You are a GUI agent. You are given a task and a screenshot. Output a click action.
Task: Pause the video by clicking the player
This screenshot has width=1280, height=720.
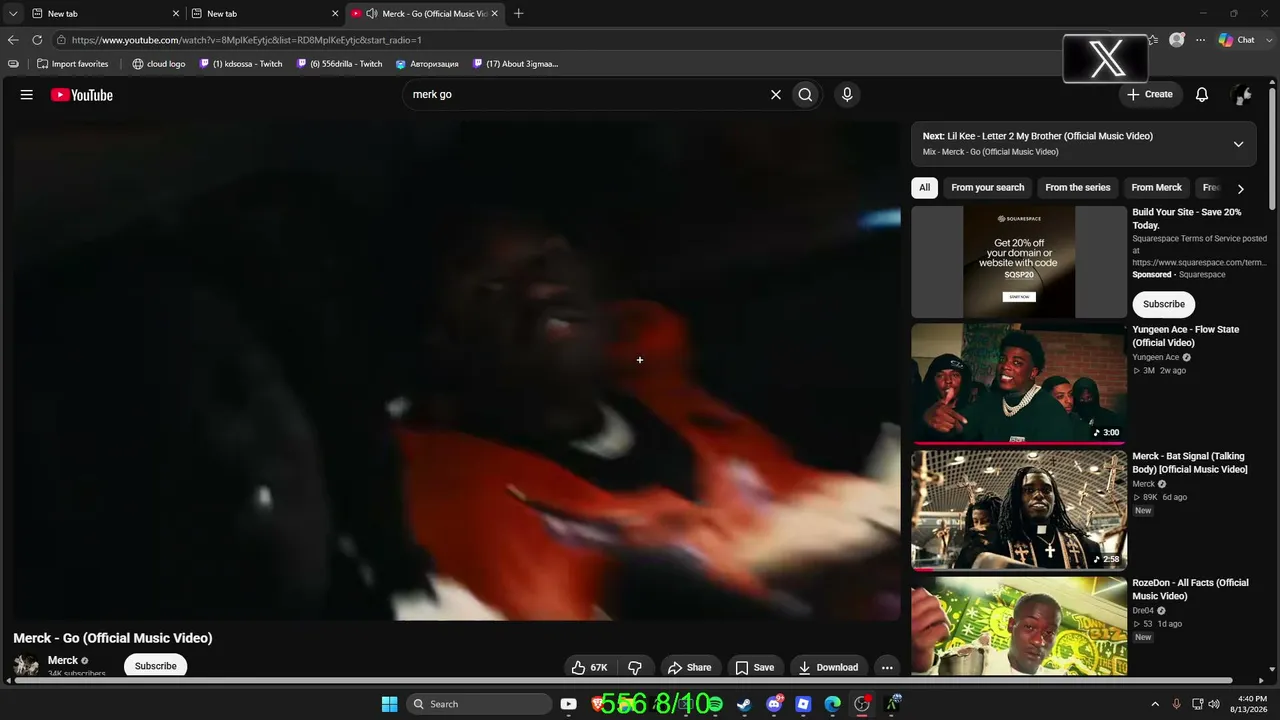tap(456, 371)
